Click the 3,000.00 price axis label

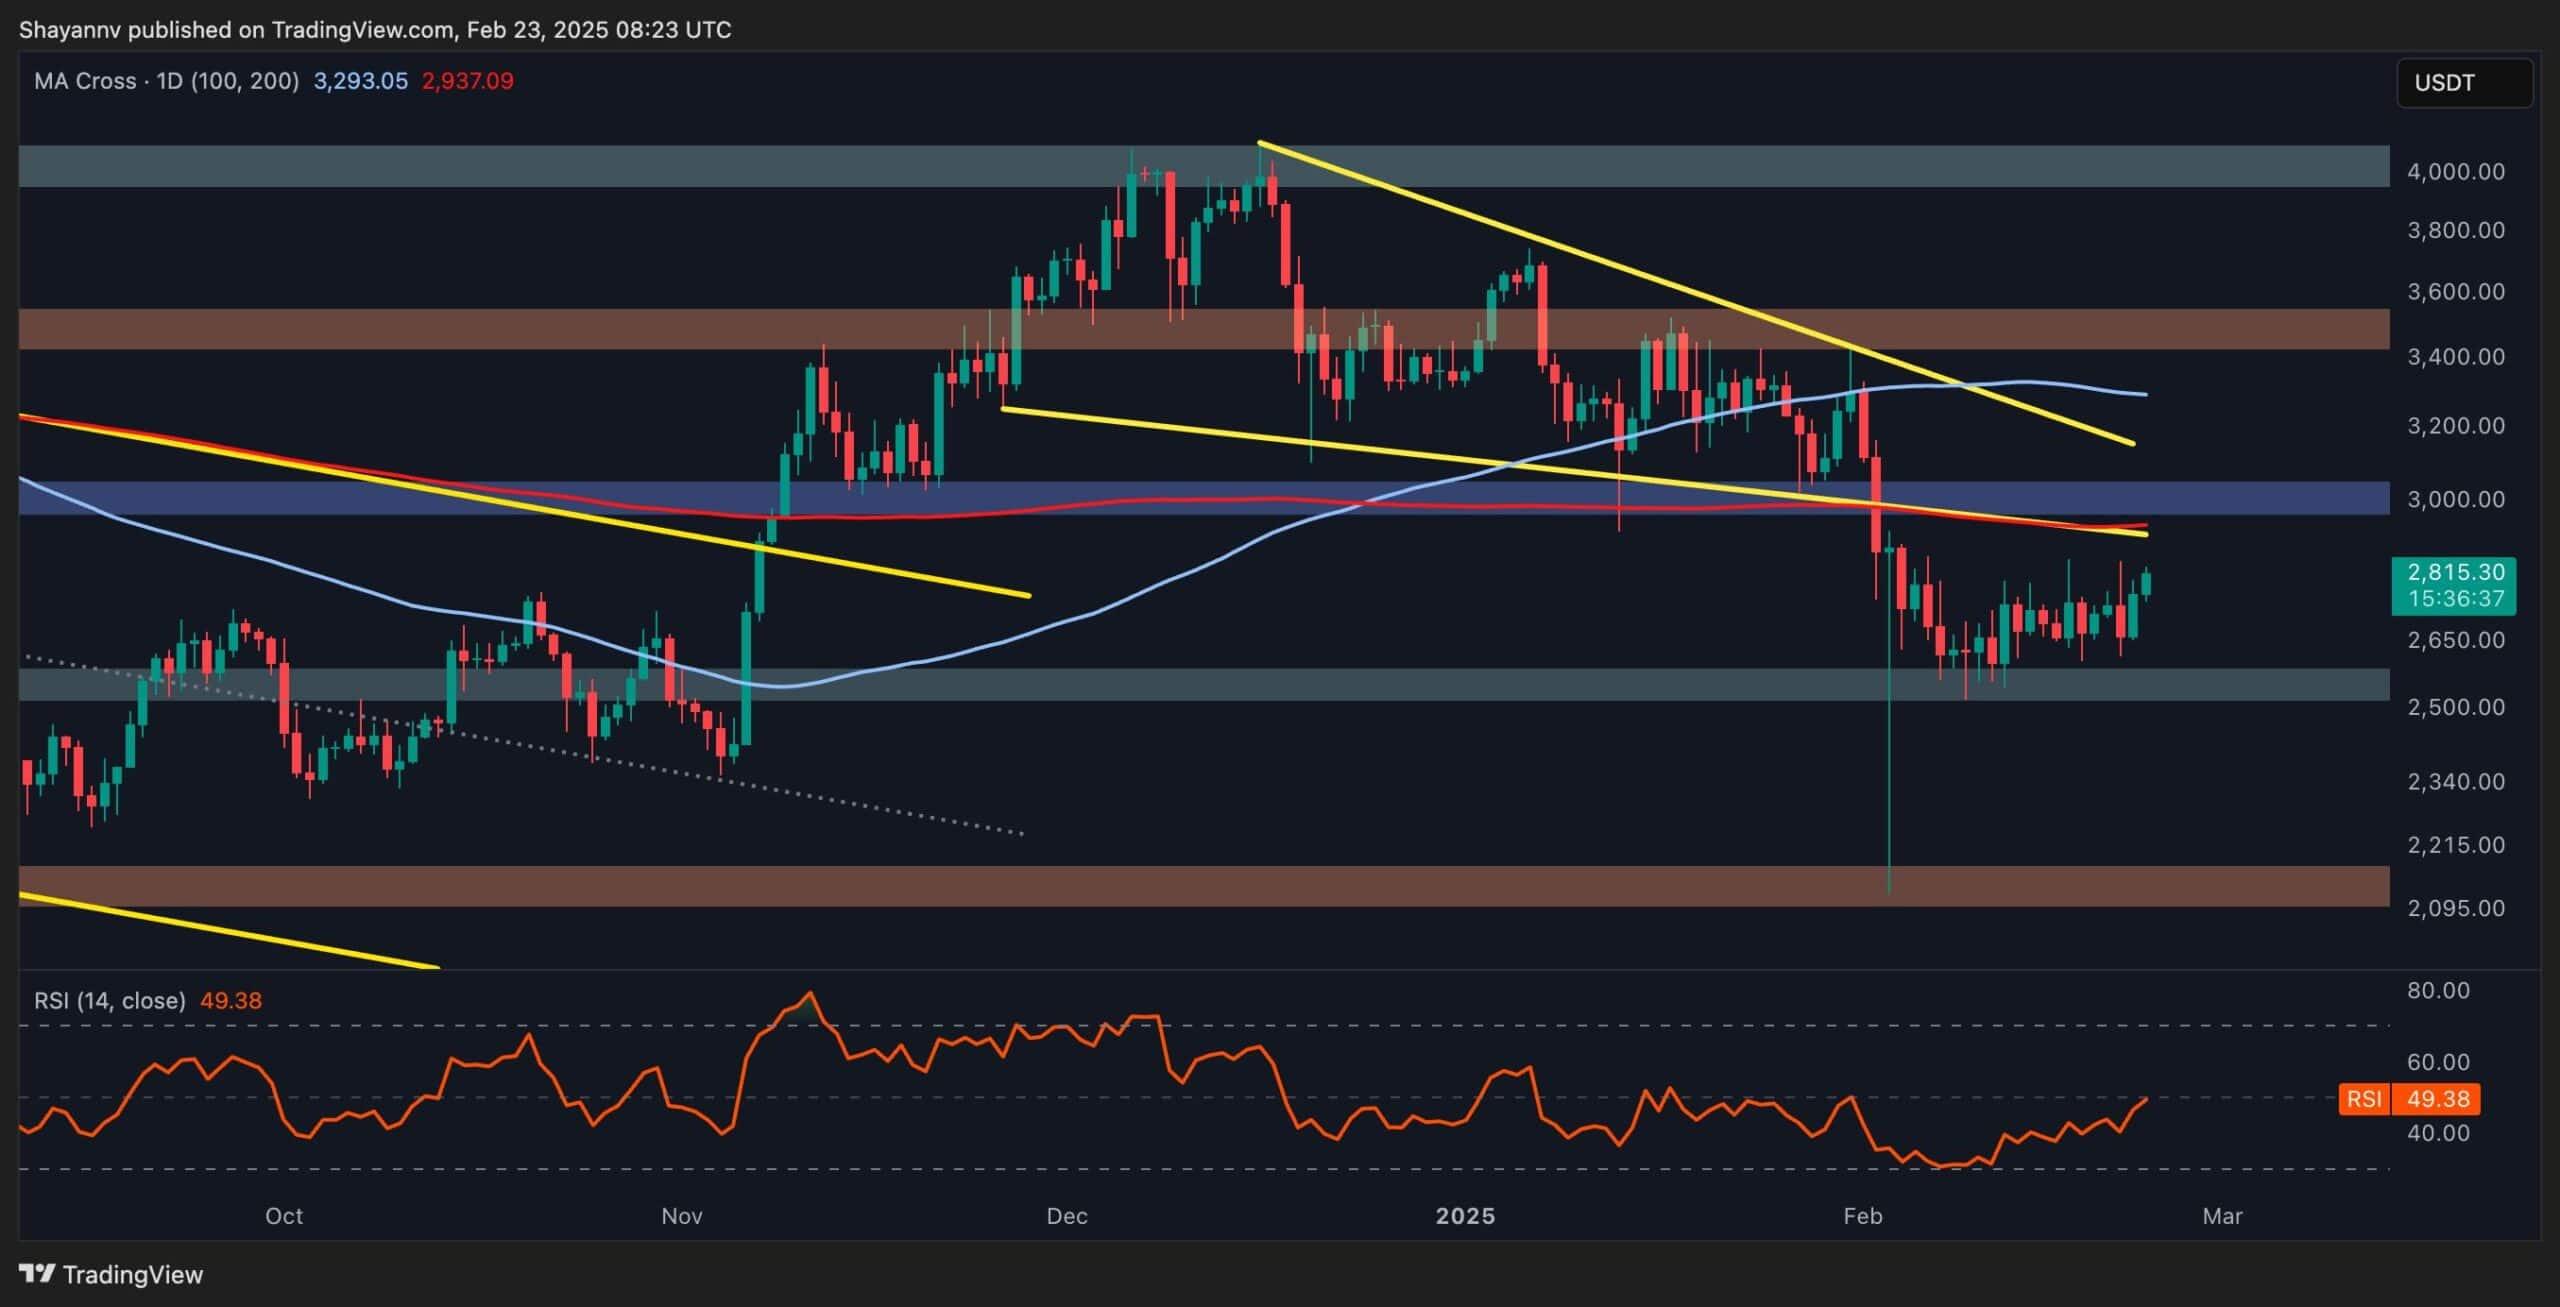2455,499
